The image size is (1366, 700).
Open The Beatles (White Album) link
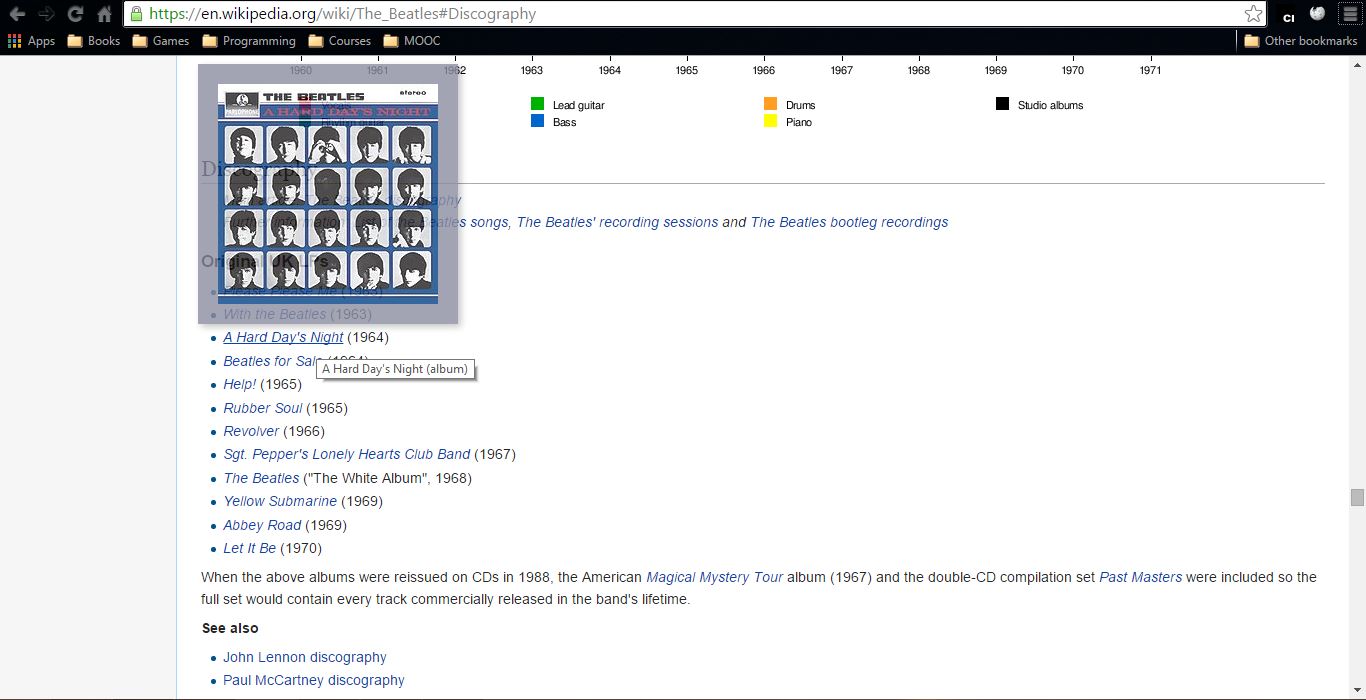pos(261,478)
